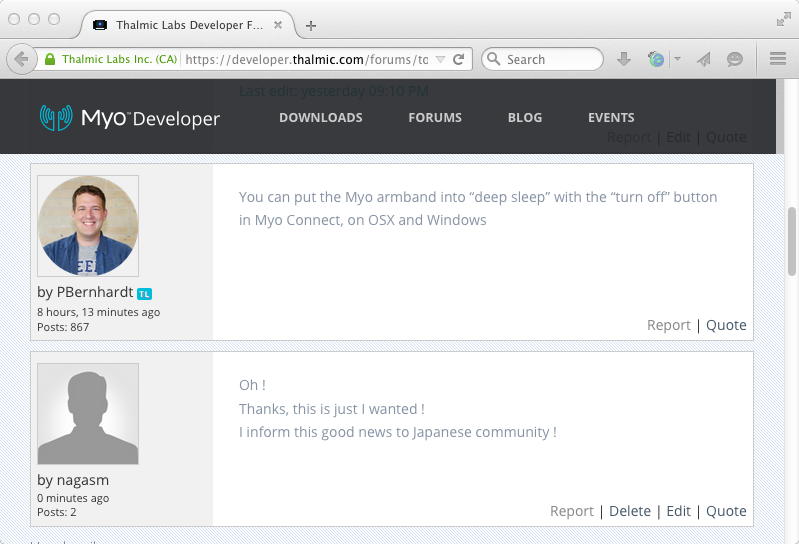799x544 pixels.
Task: Reload the page with the refresh icon
Action: 458,60
